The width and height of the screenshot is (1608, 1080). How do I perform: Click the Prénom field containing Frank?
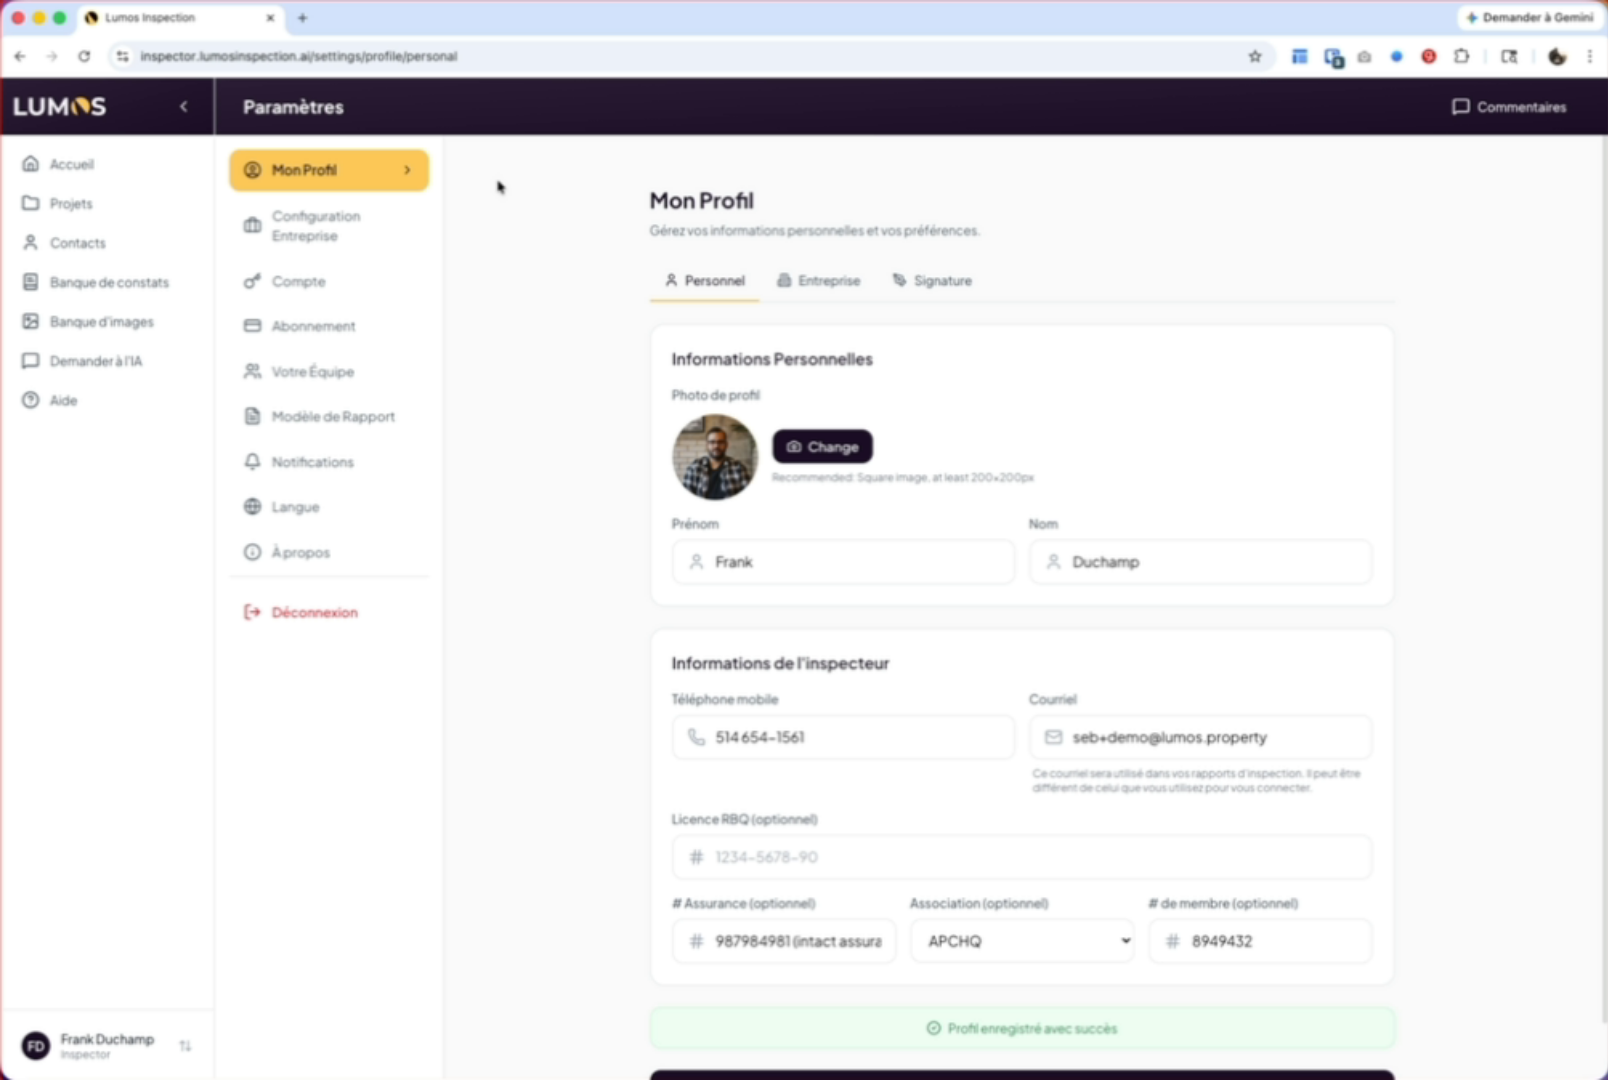[843, 562]
